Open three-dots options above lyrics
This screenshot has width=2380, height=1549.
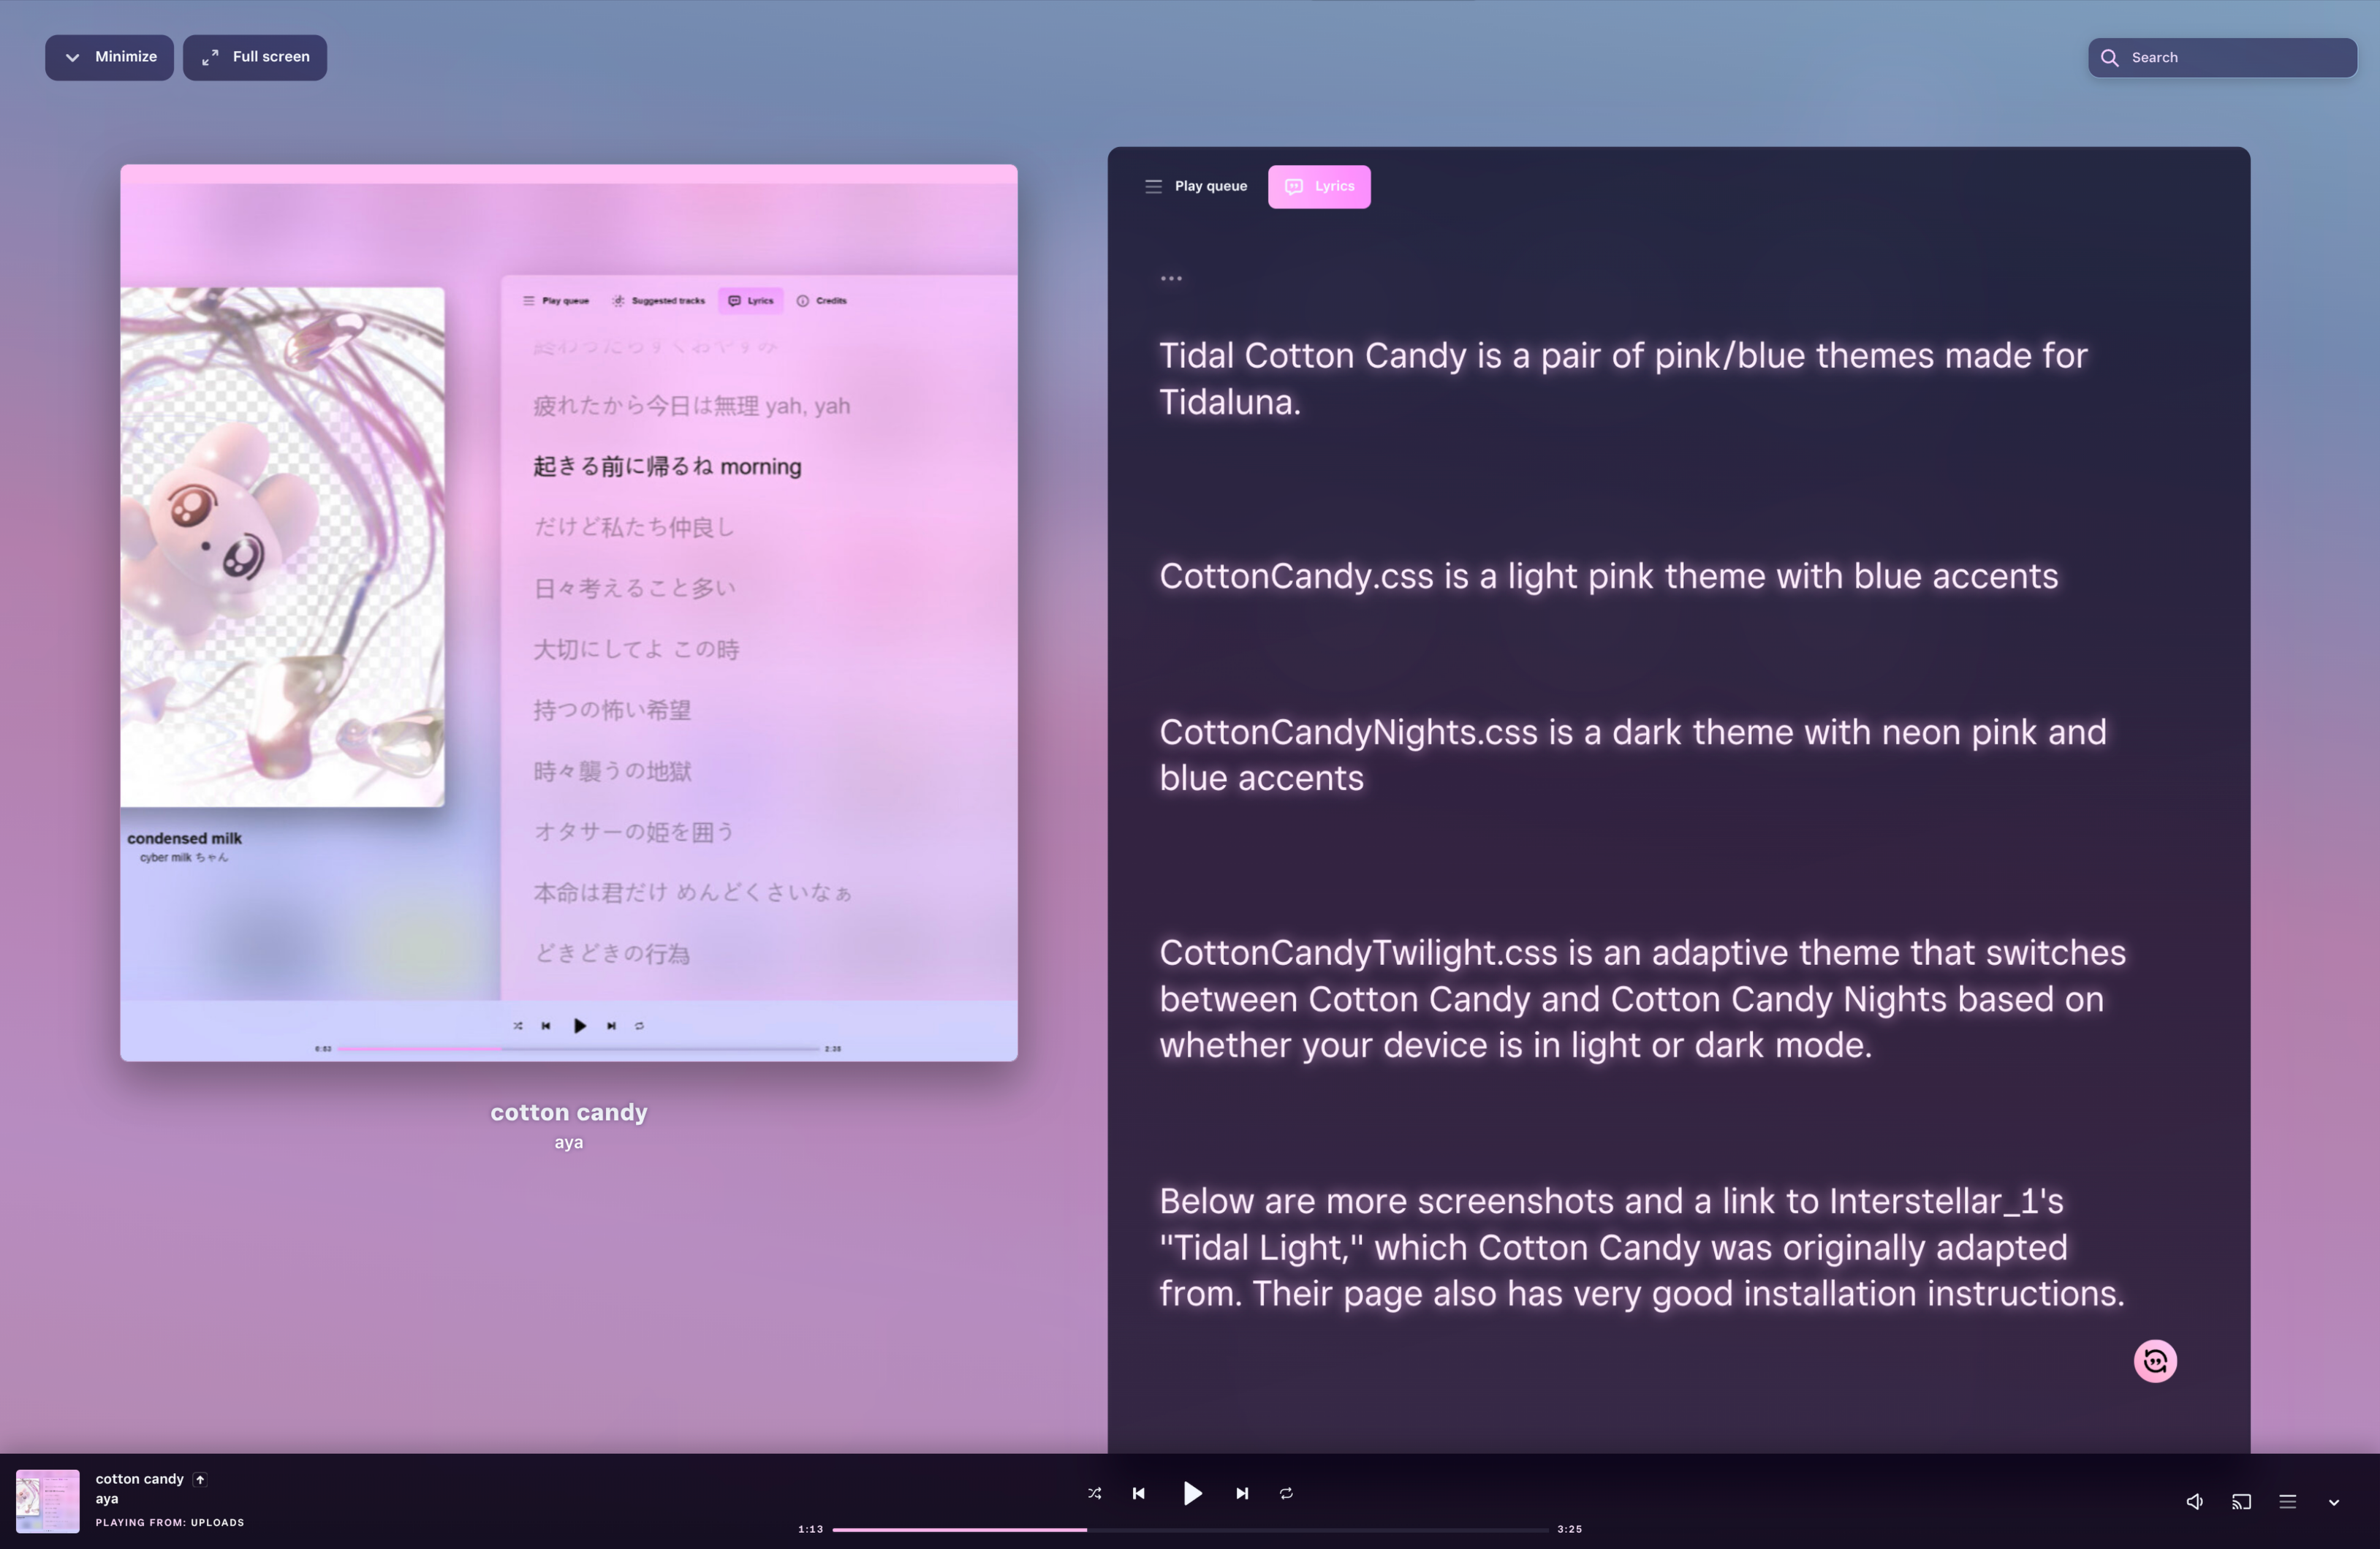pos(1171,279)
